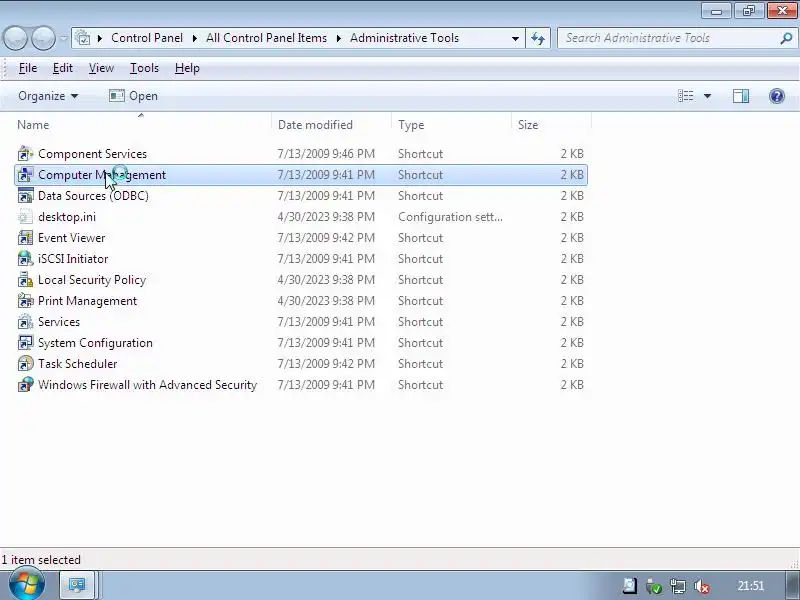Expand the Control Panel breadcrumb arrow
Viewport: 800px width, 600px height.
coord(194,38)
